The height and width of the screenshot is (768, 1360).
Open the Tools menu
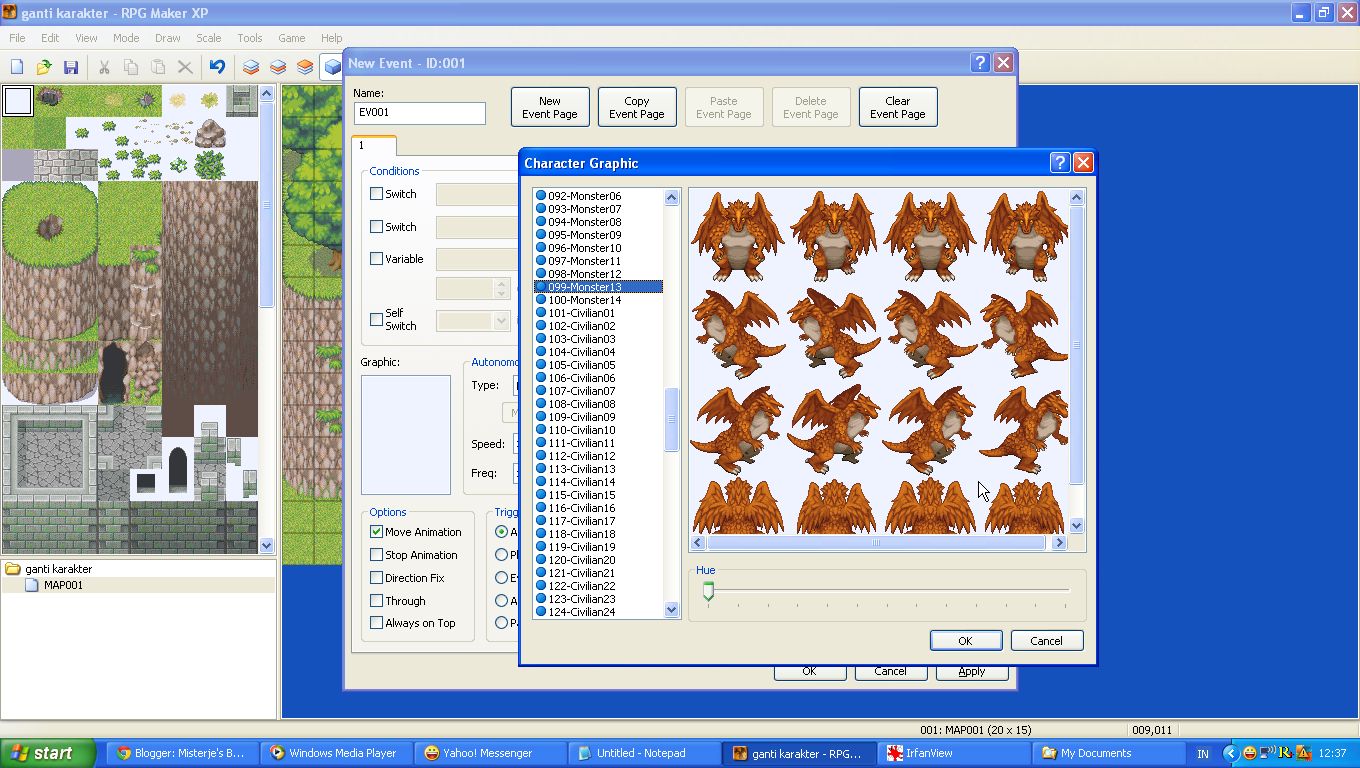(250, 38)
